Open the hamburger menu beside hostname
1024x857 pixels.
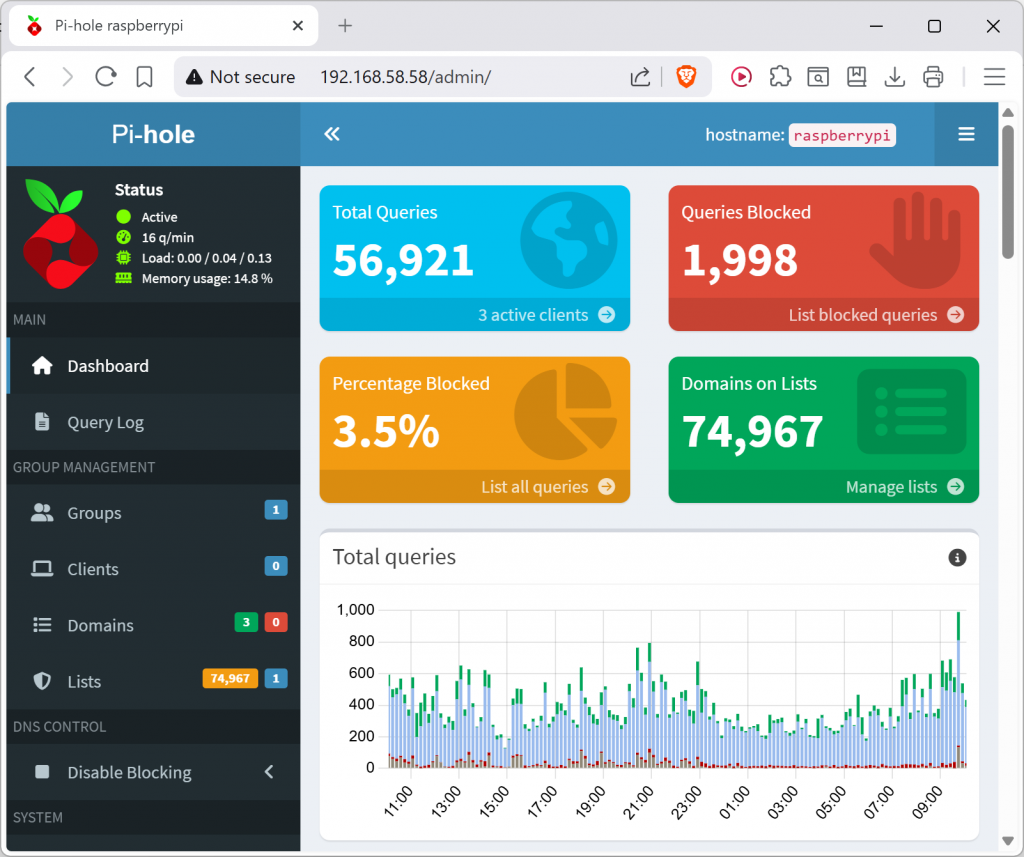click(966, 134)
